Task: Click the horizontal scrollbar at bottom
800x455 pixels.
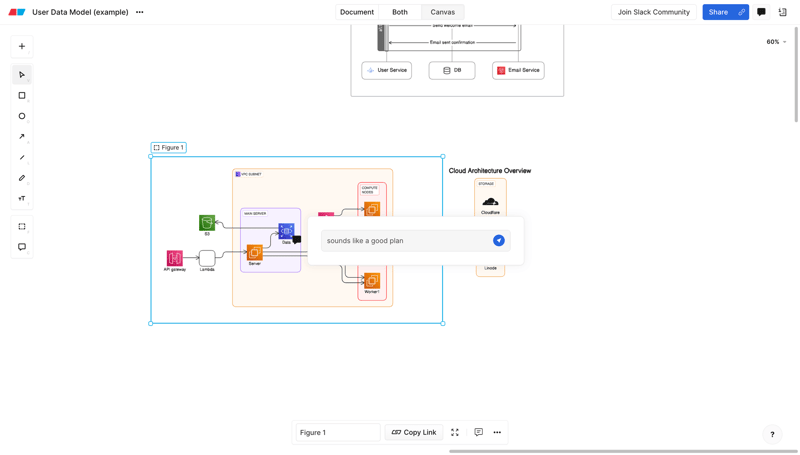Action: click(x=622, y=451)
